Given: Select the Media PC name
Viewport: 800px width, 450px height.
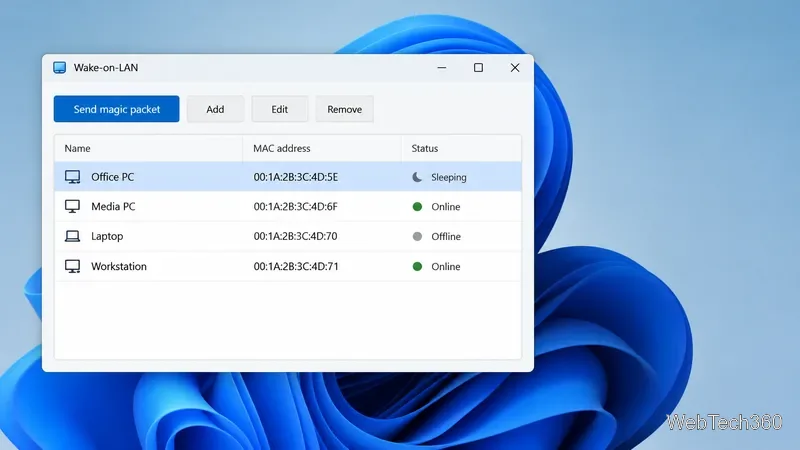Looking at the screenshot, I should [113, 207].
